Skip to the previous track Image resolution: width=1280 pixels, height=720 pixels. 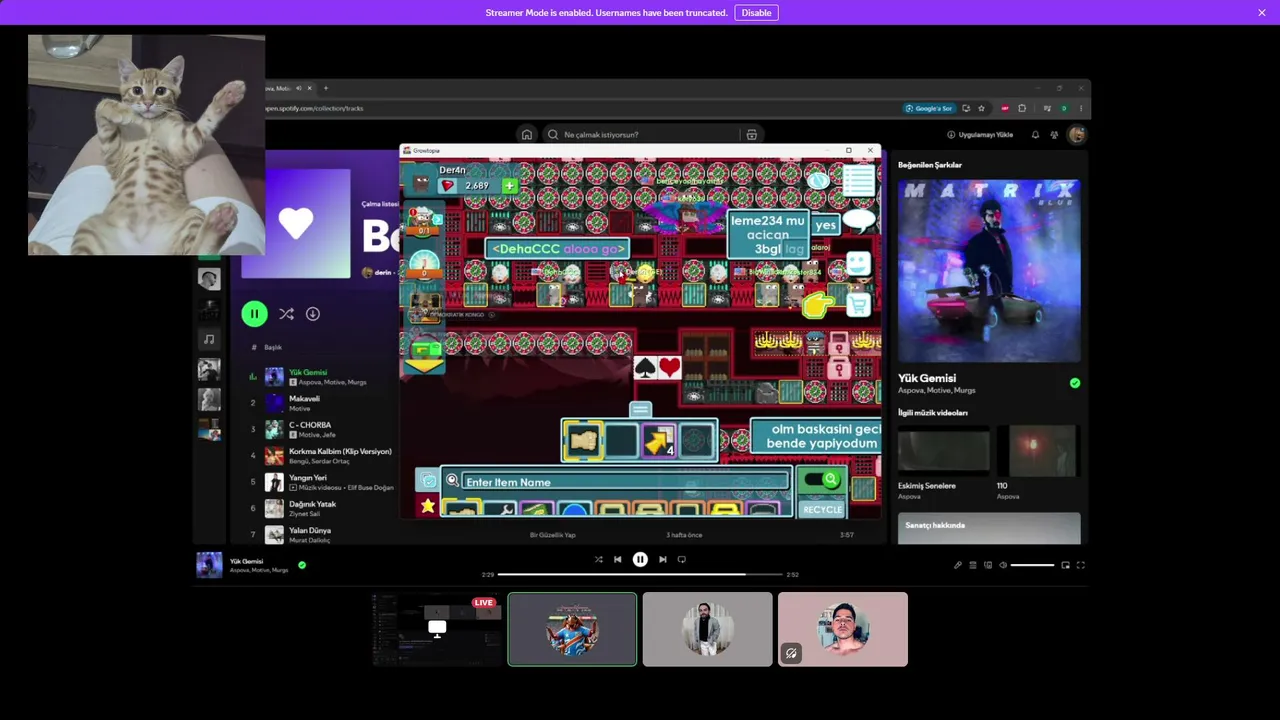point(618,560)
